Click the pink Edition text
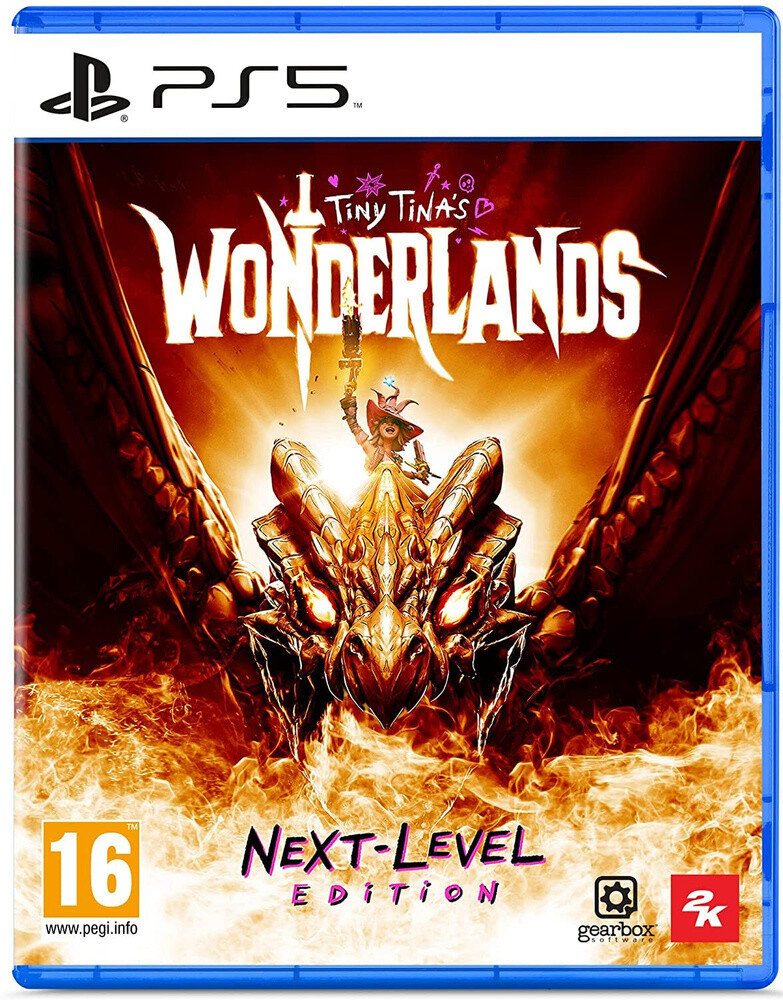 (x=395, y=892)
